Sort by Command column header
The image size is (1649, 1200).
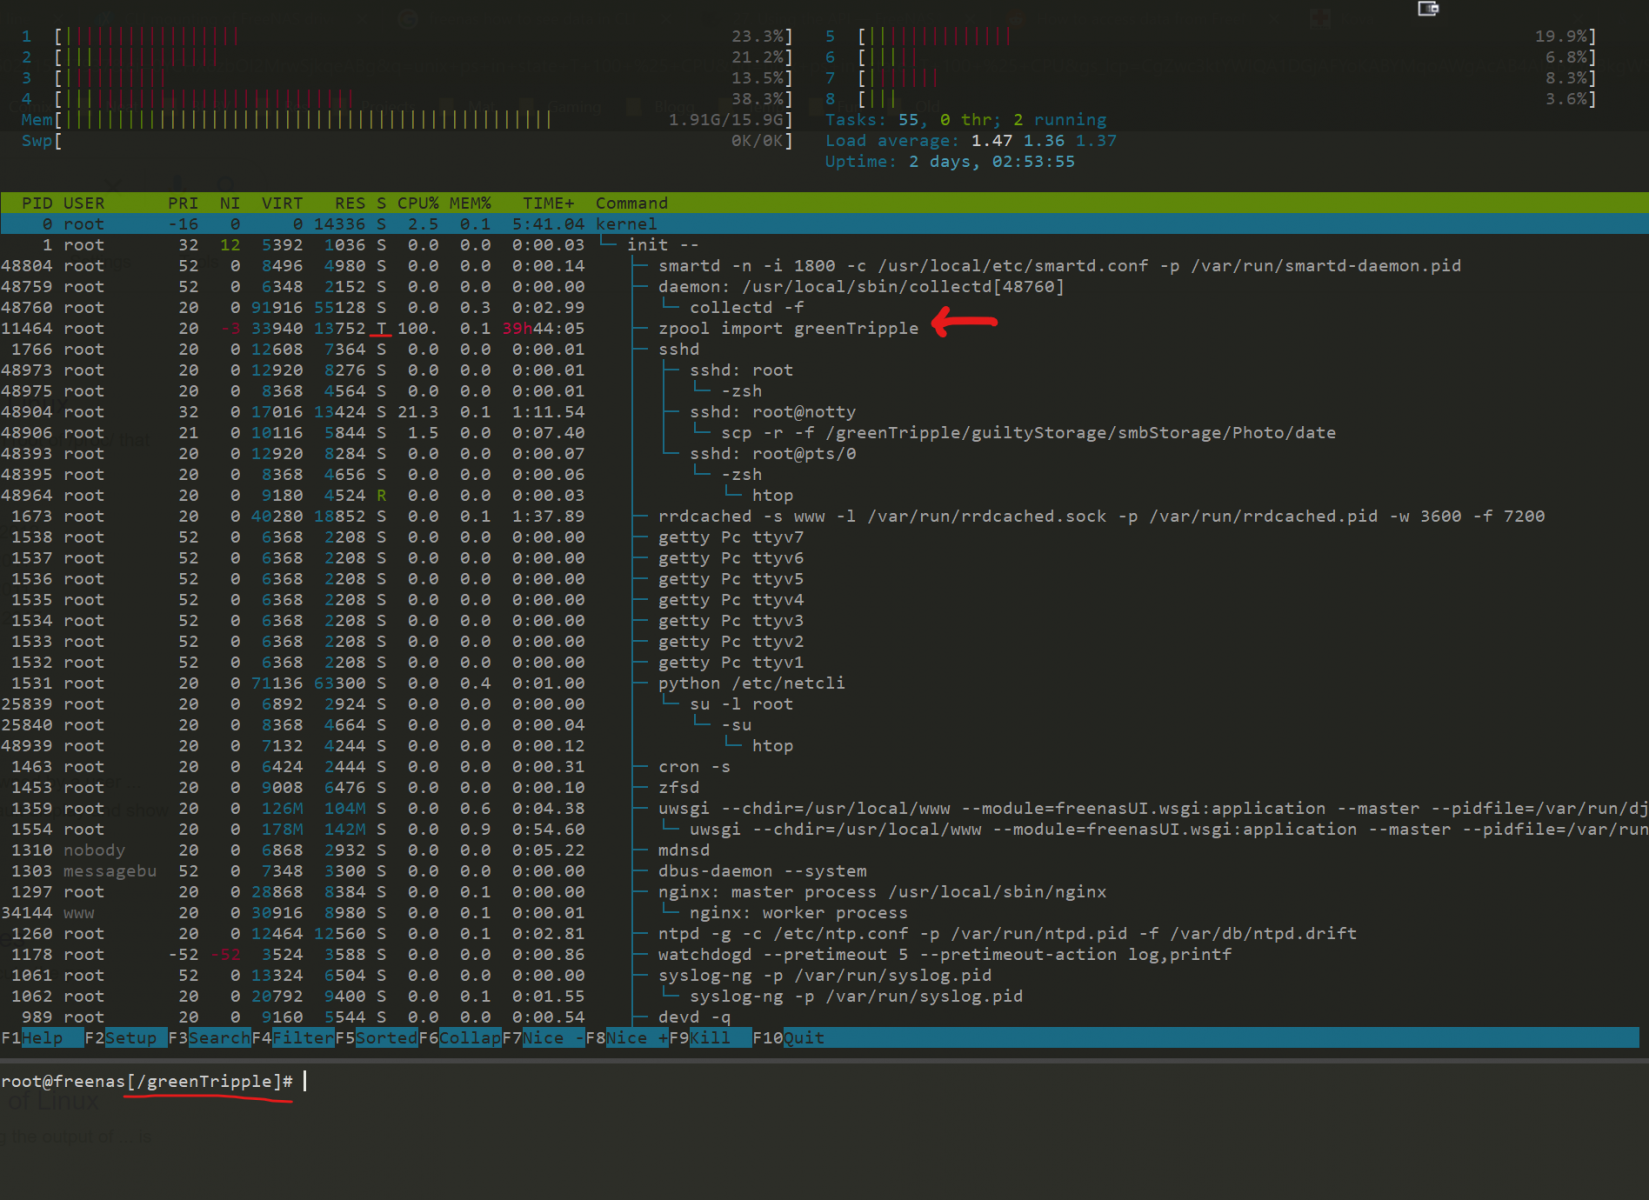coord(632,203)
